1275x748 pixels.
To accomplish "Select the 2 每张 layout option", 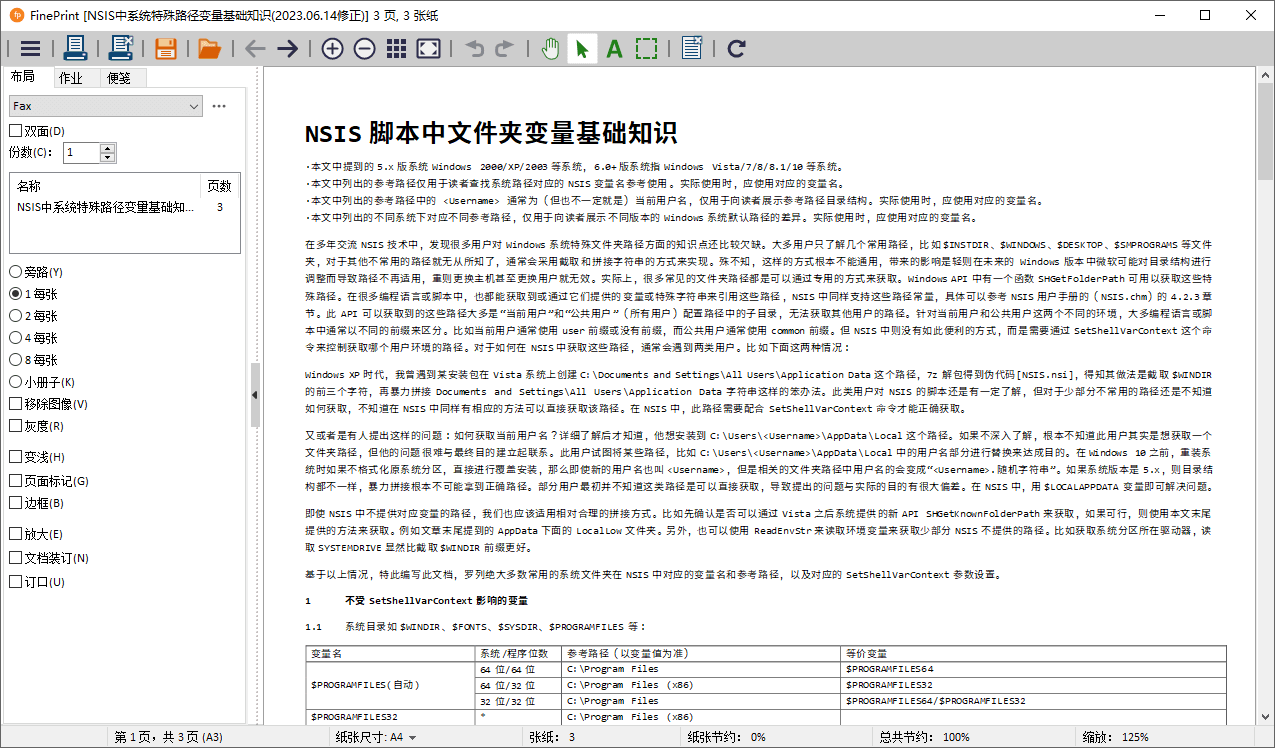I will click(x=16, y=315).
